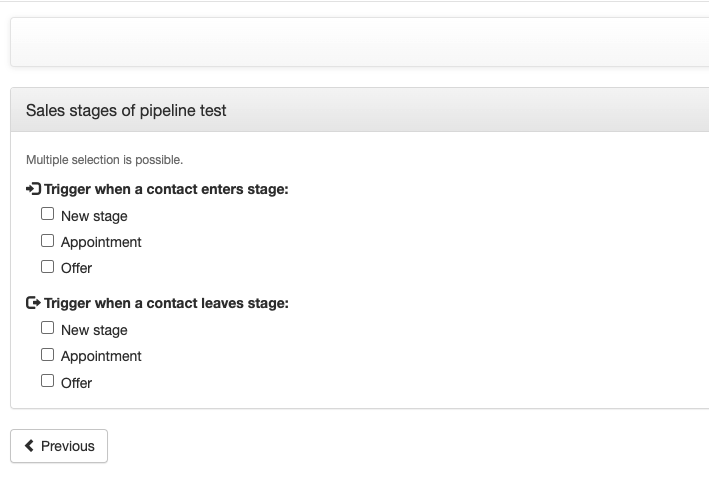Click the "Sales stages of pipeline test" header
Screen dimensions: 709x482
click(x=126, y=111)
